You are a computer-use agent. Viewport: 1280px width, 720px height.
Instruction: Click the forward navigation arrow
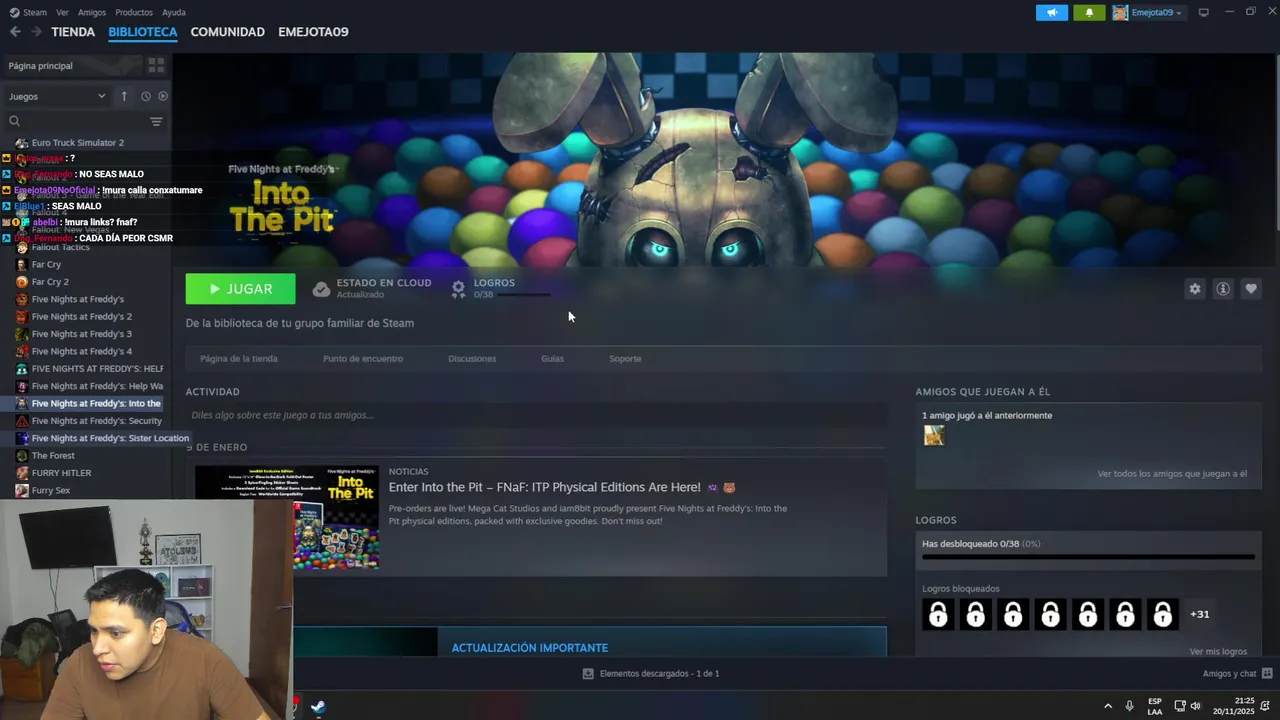(x=36, y=32)
